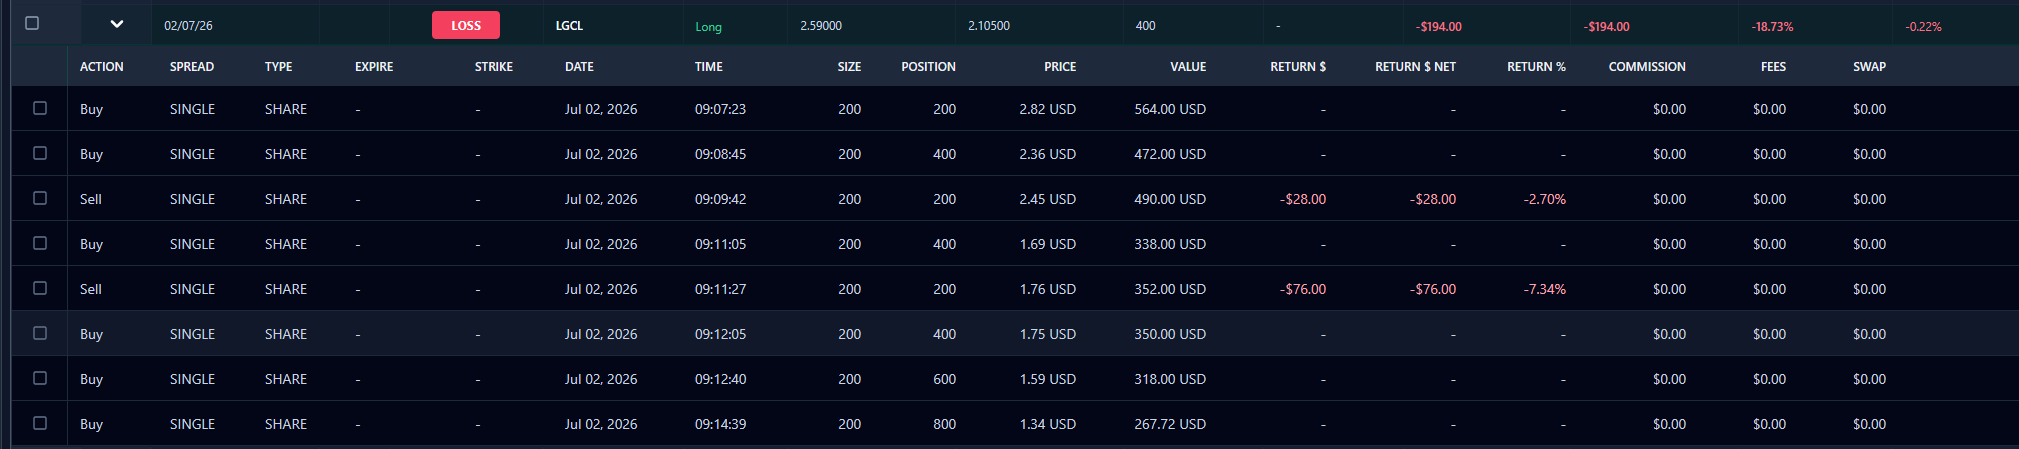Tick the 09:11:27 Sell row checkbox

40,288
